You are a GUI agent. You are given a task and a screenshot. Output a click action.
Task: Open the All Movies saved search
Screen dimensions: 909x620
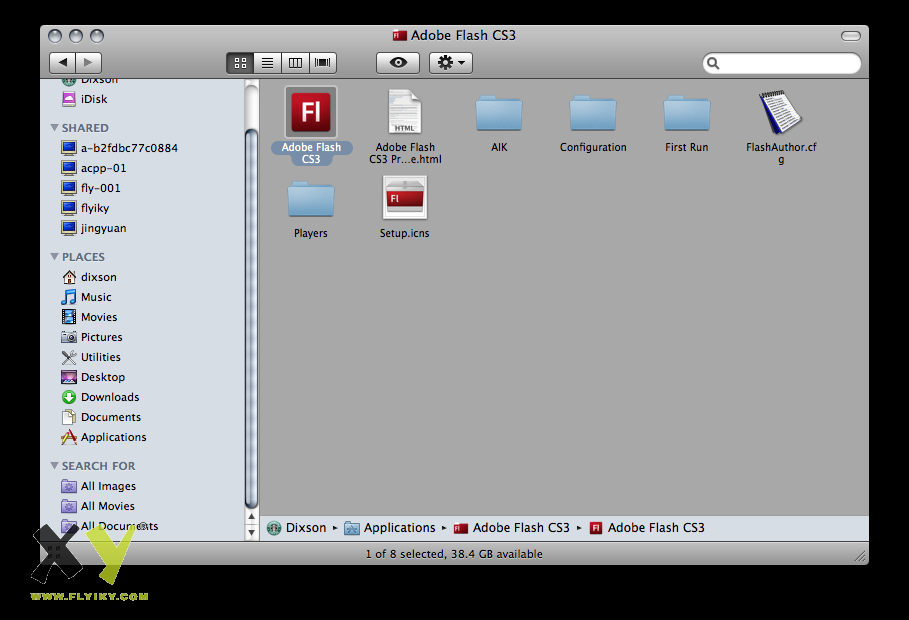point(97,506)
